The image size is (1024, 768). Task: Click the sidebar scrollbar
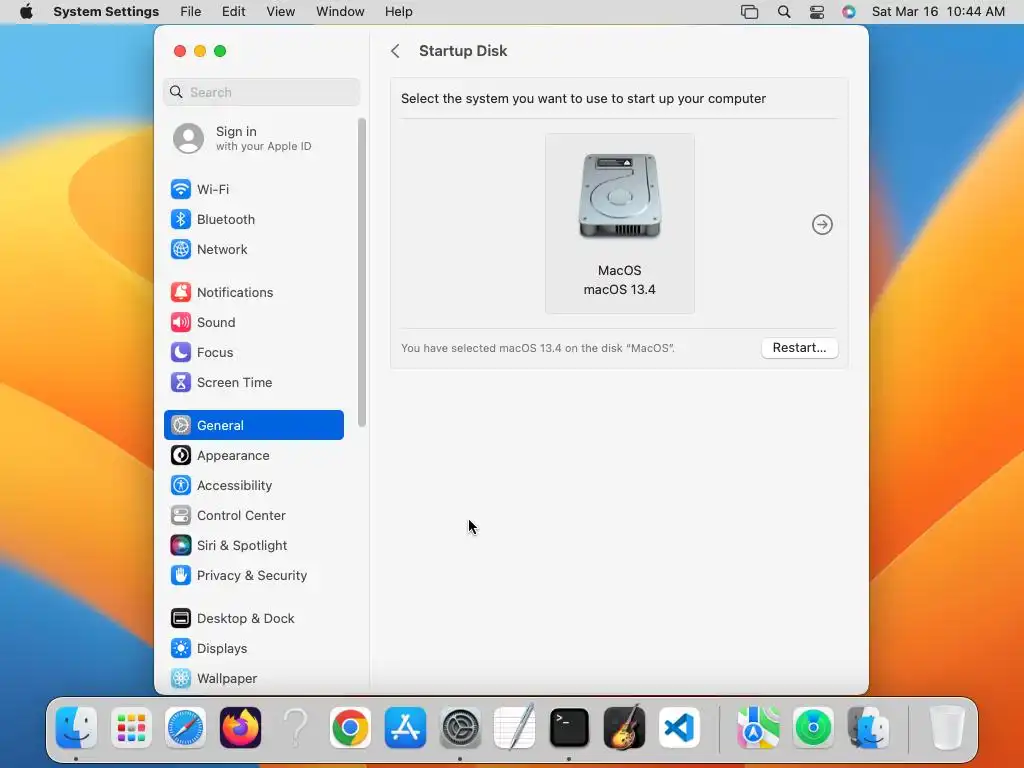pos(362,272)
